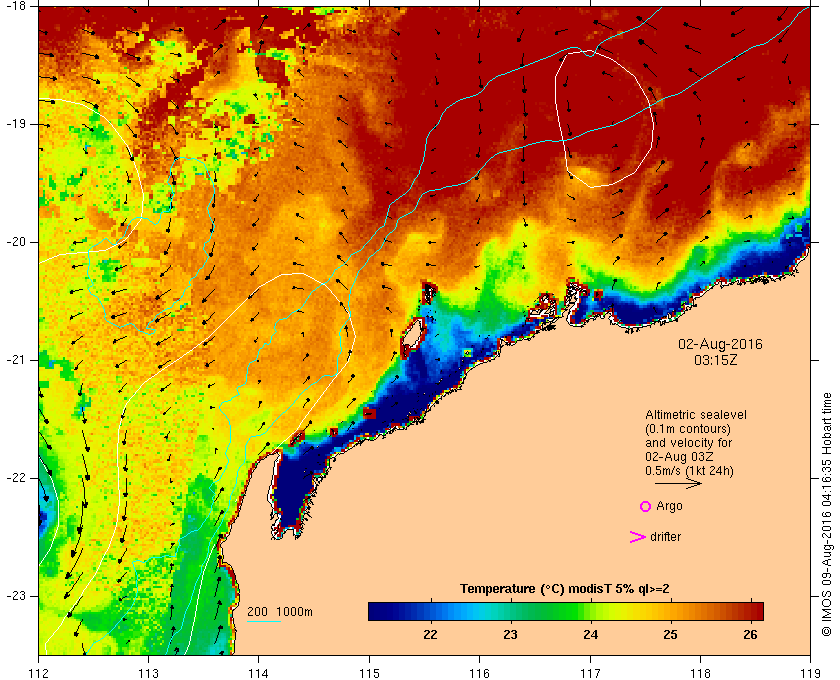Click the temperature color bar legend
The width and height of the screenshot is (840, 680).
point(566,611)
